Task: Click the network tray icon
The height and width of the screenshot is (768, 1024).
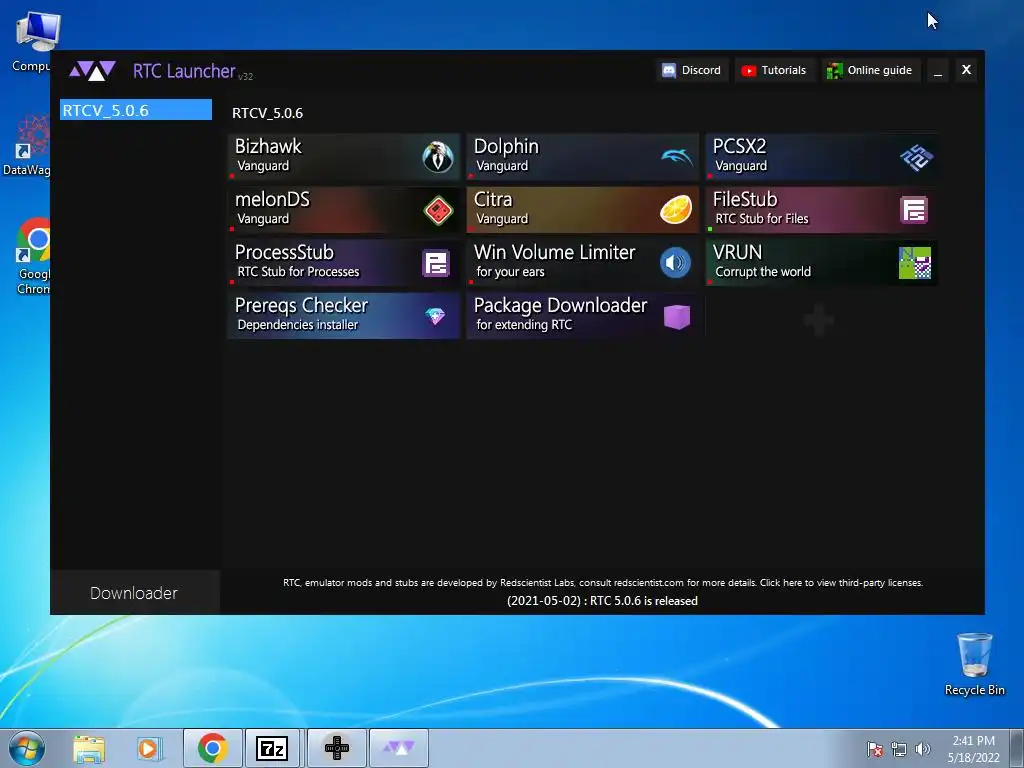Action: 899,749
